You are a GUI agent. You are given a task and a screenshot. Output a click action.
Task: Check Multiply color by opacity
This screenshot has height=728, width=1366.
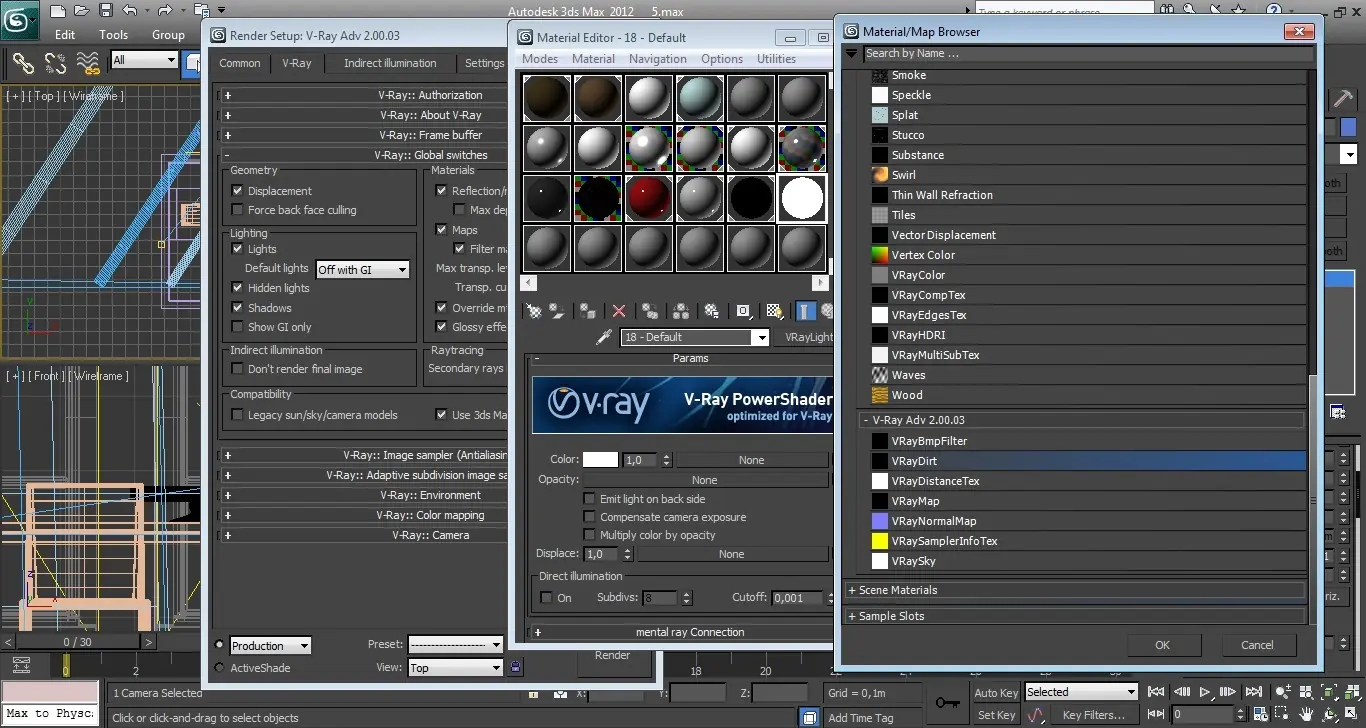(589, 535)
